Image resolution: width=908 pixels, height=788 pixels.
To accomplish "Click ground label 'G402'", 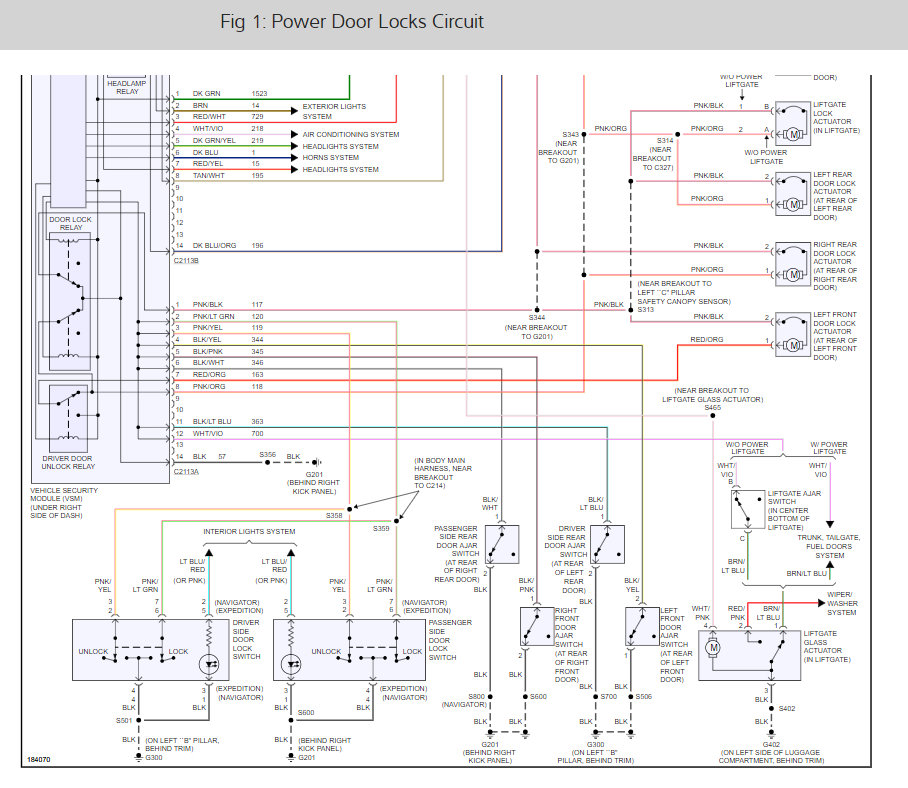I will [771, 745].
